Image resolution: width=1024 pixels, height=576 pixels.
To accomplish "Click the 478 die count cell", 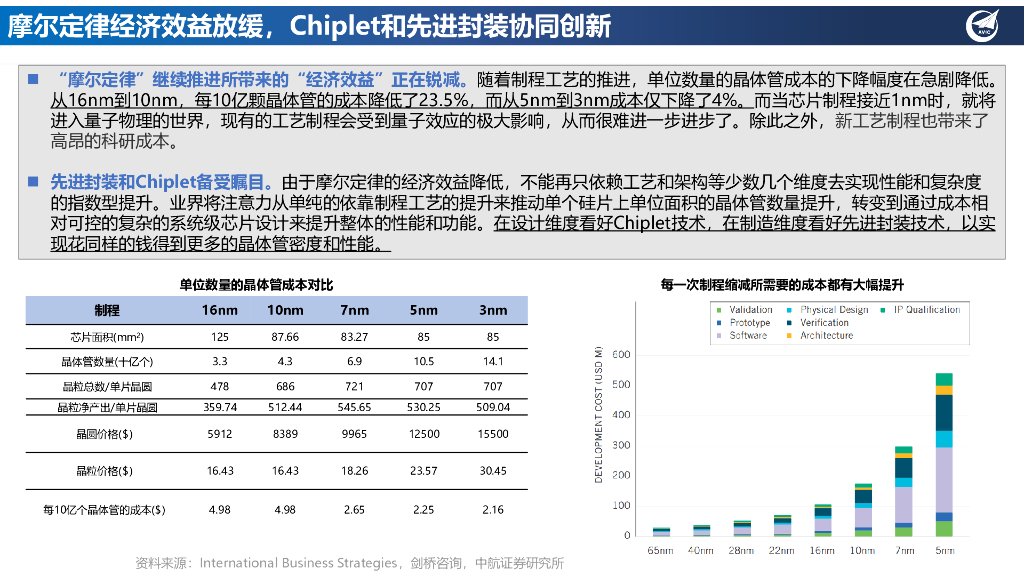I will 219,387.
